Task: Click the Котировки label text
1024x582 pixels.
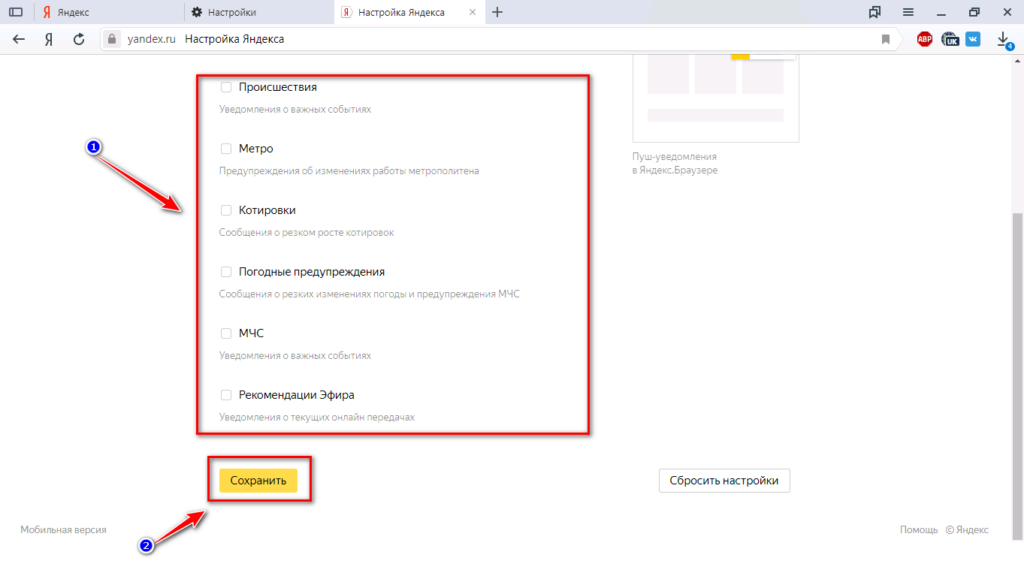Action: tap(267, 210)
